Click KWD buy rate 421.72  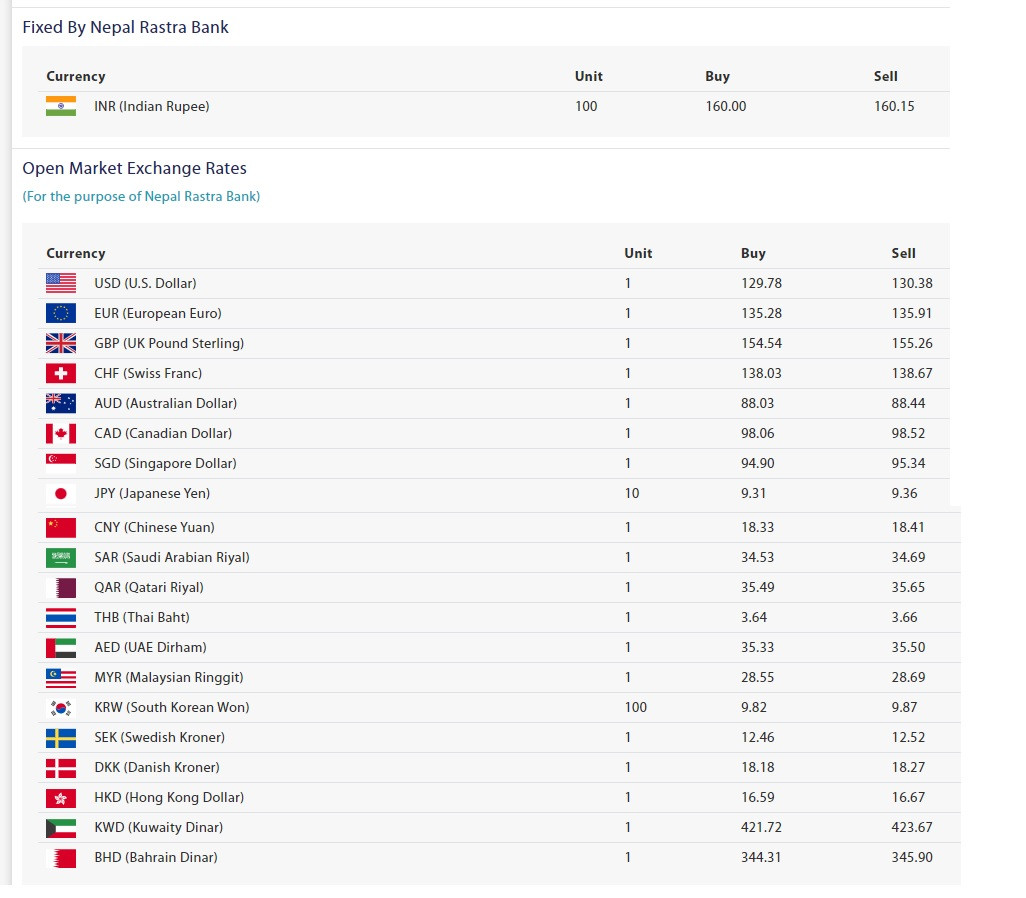762,829
